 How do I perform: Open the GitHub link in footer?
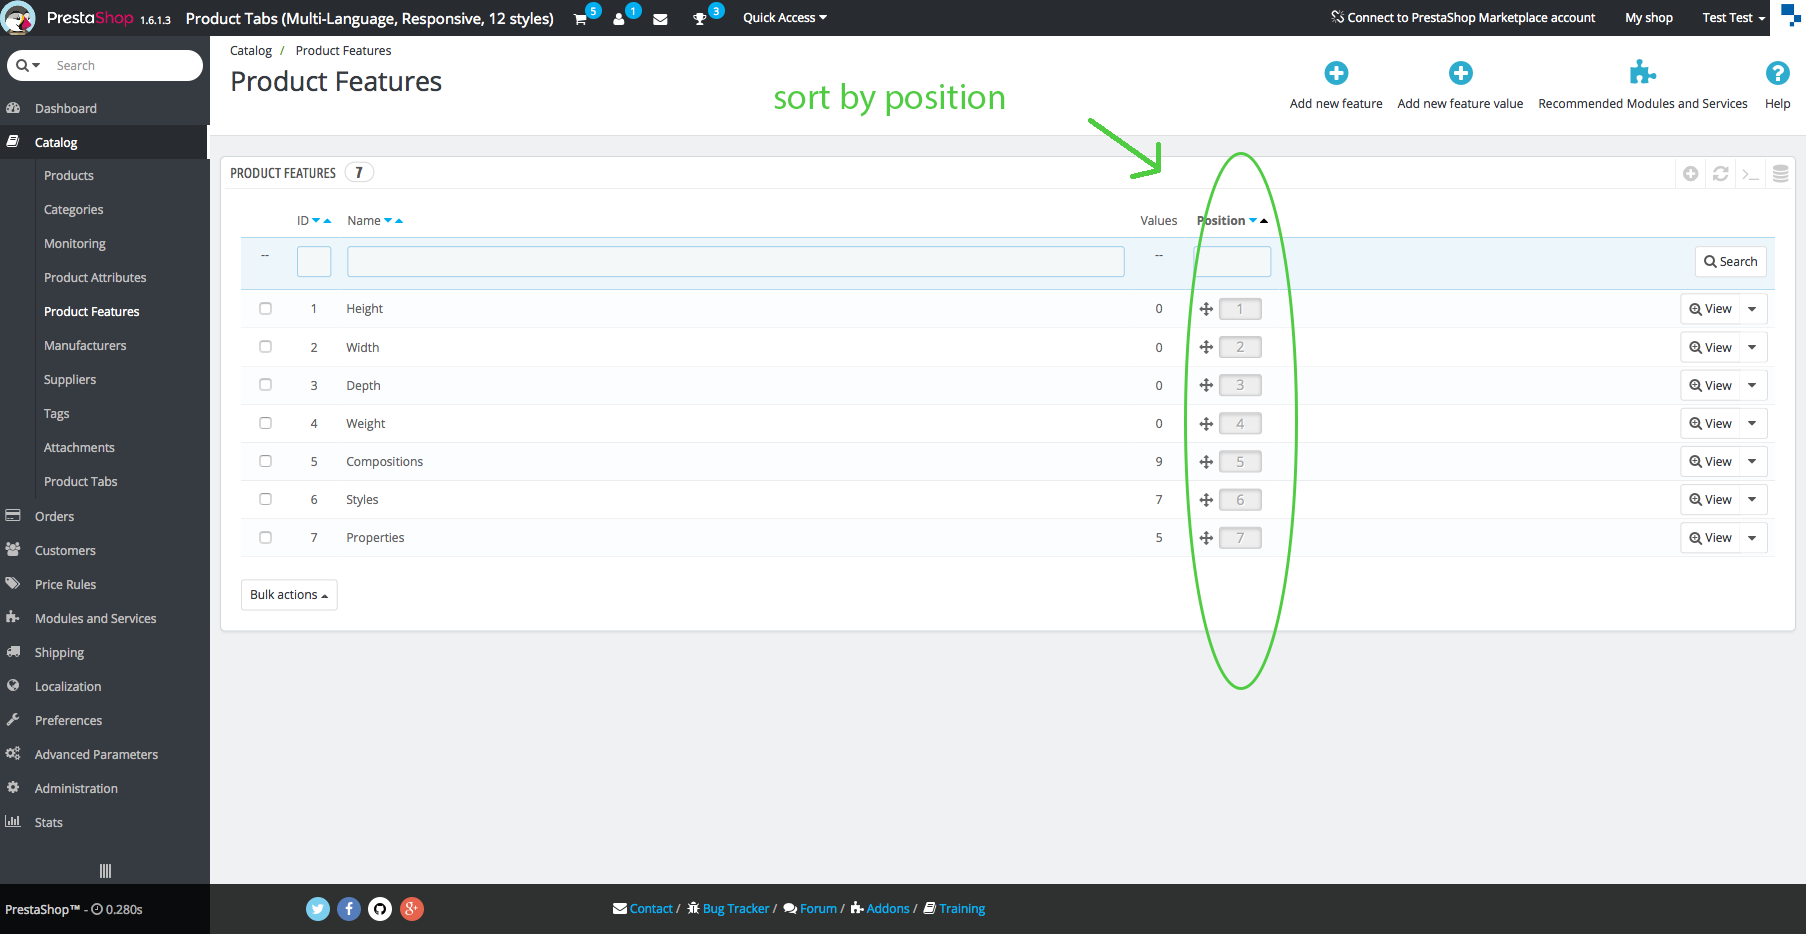pyautogui.click(x=380, y=909)
